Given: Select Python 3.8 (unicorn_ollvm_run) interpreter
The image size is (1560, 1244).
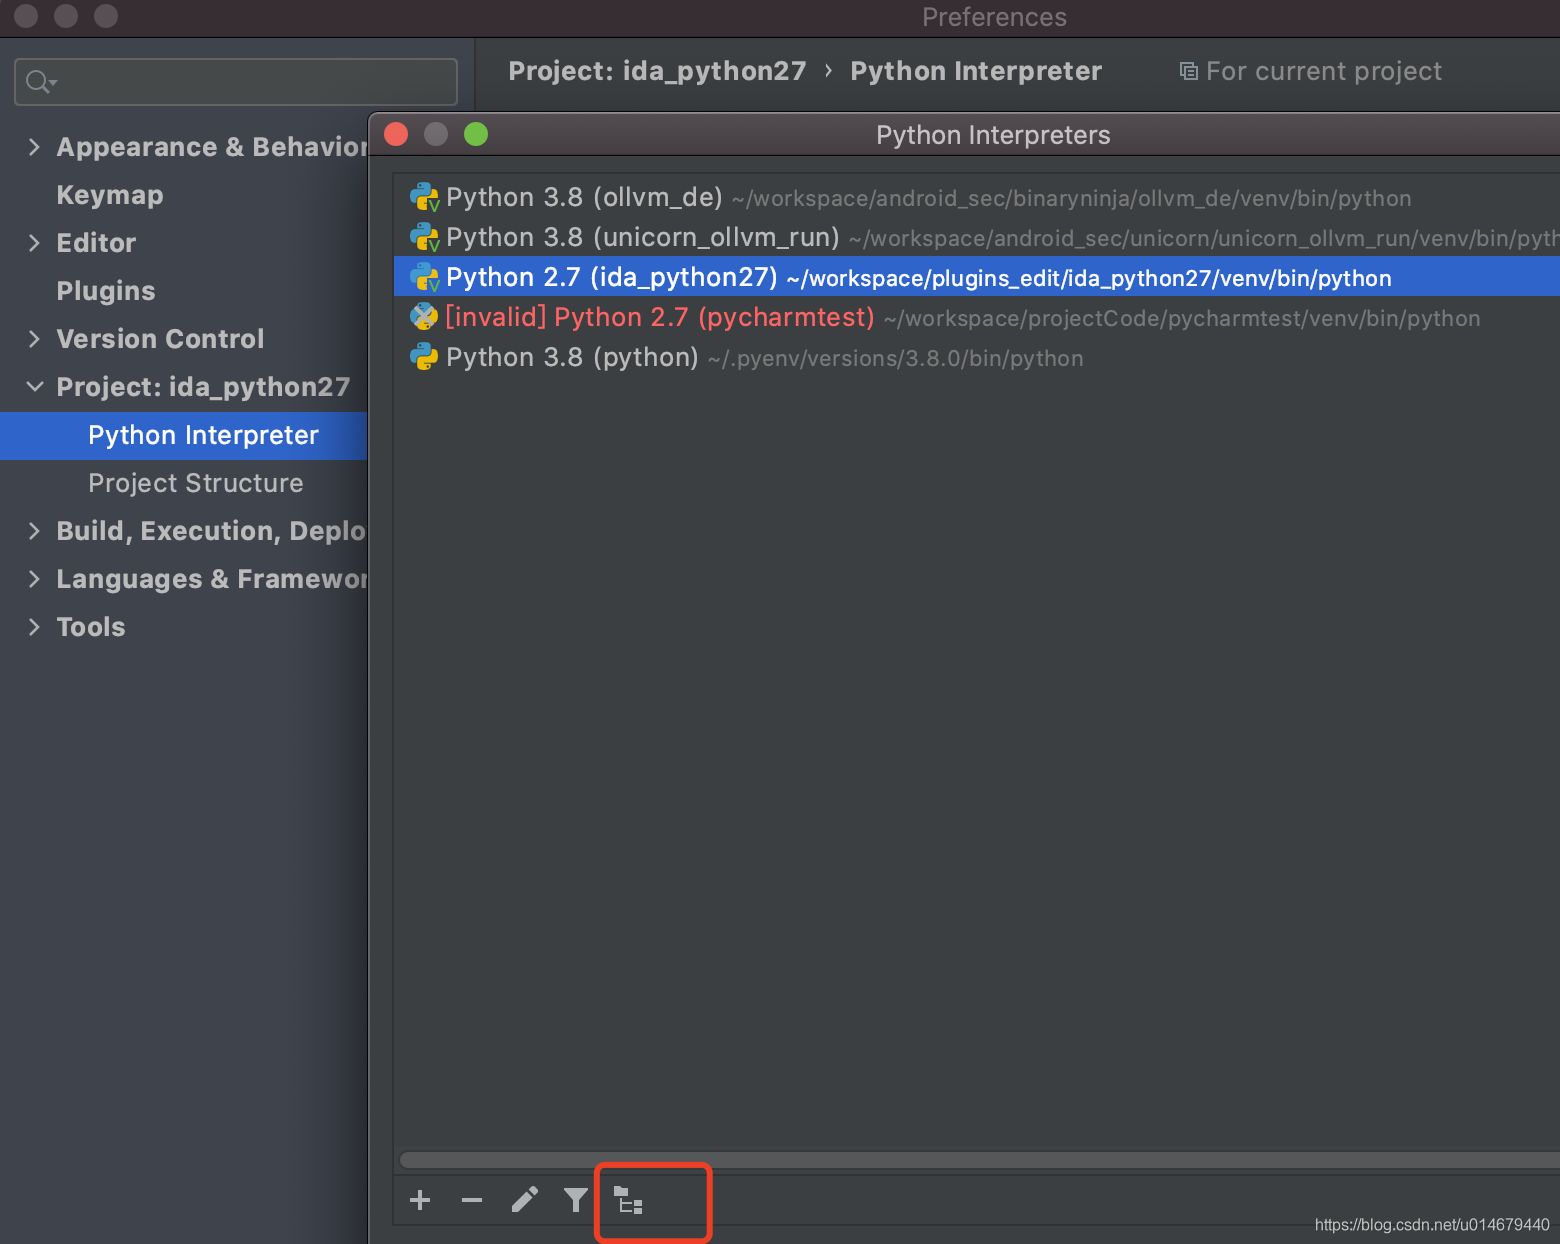Looking at the screenshot, I should click(977, 237).
